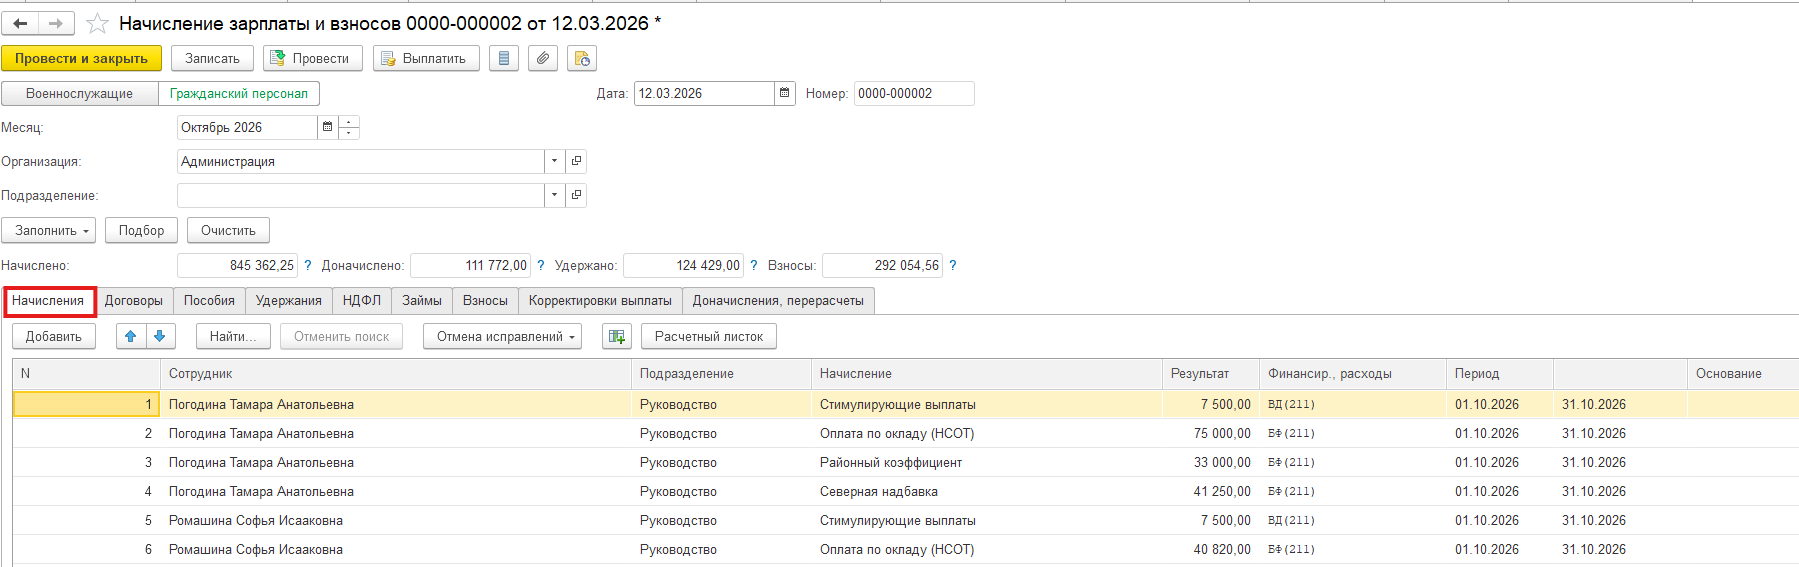
Task: Click the Период column header
Action: 1500,374
